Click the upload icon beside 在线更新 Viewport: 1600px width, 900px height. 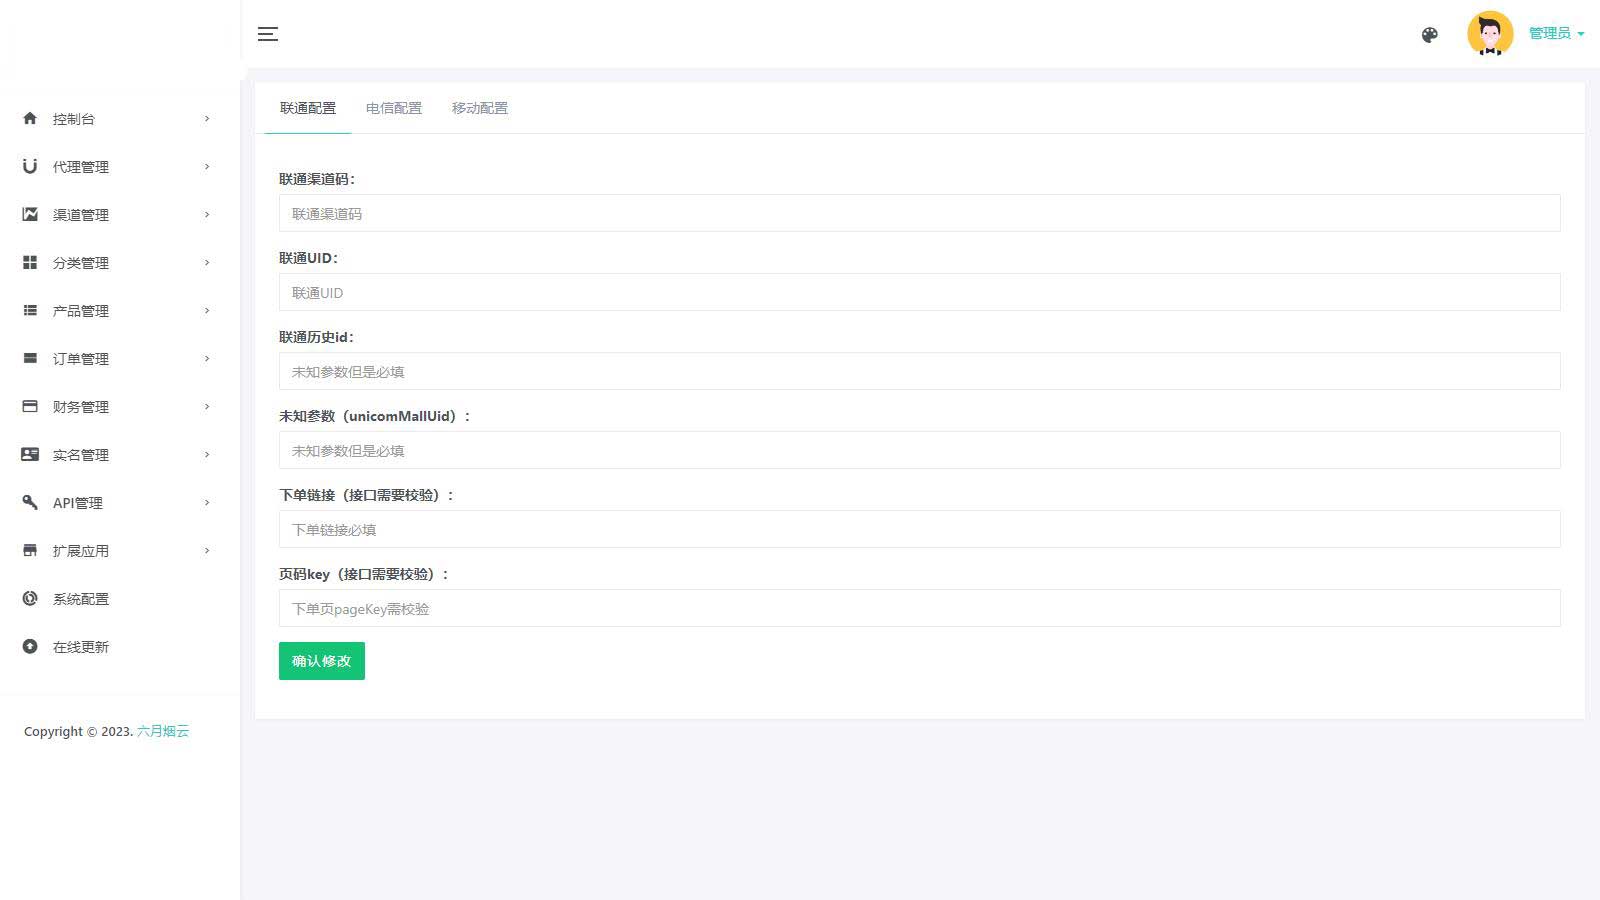click(x=30, y=646)
